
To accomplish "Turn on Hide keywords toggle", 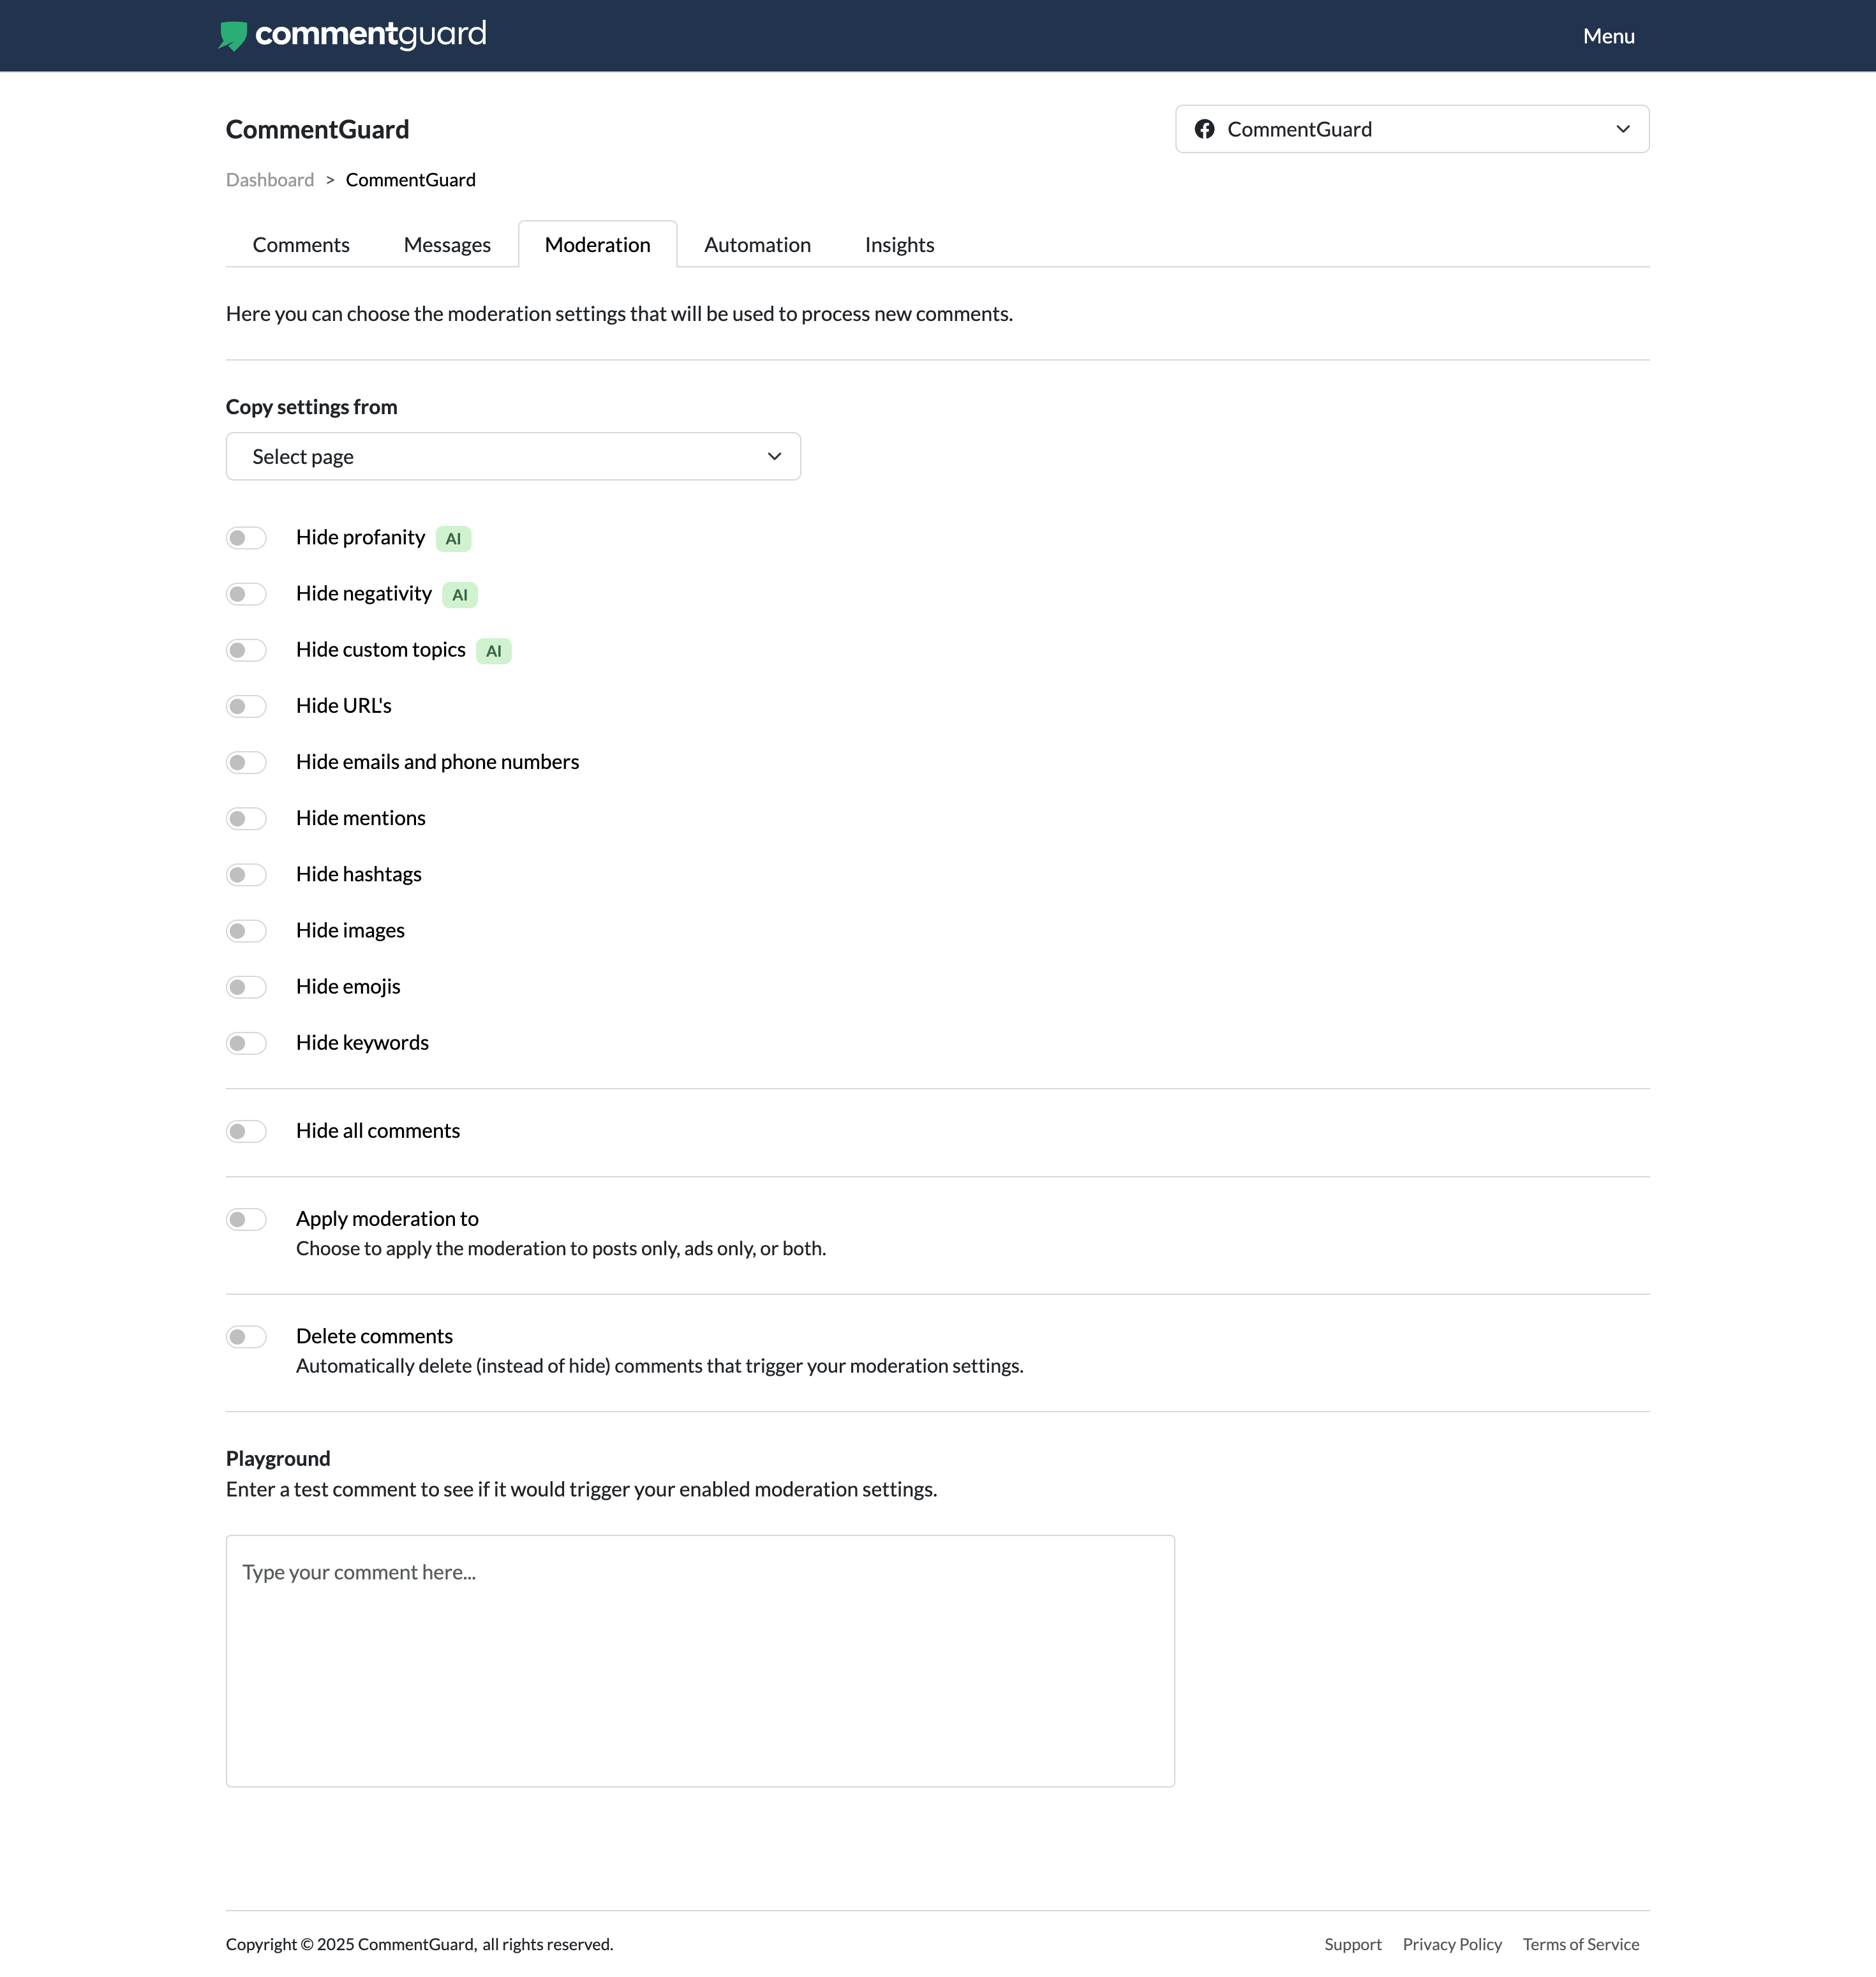I will tap(246, 1043).
